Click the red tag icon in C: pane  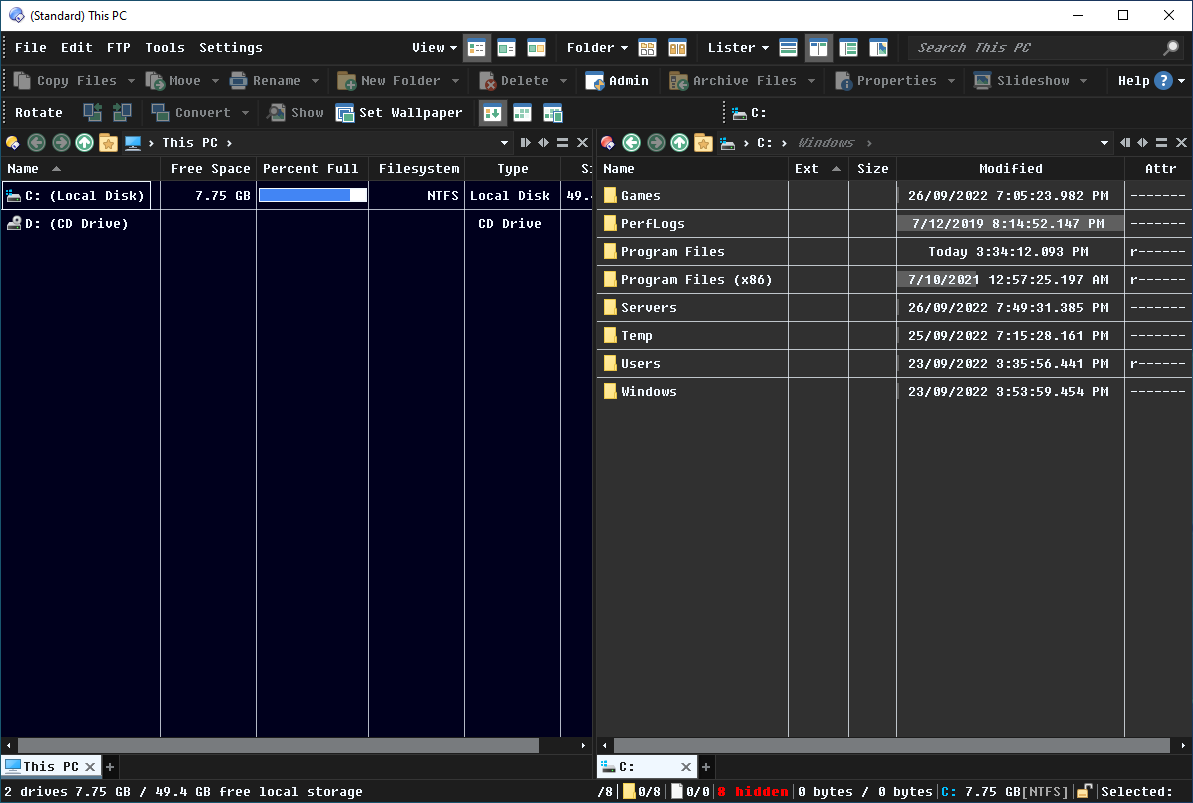pyautogui.click(x=607, y=143)
